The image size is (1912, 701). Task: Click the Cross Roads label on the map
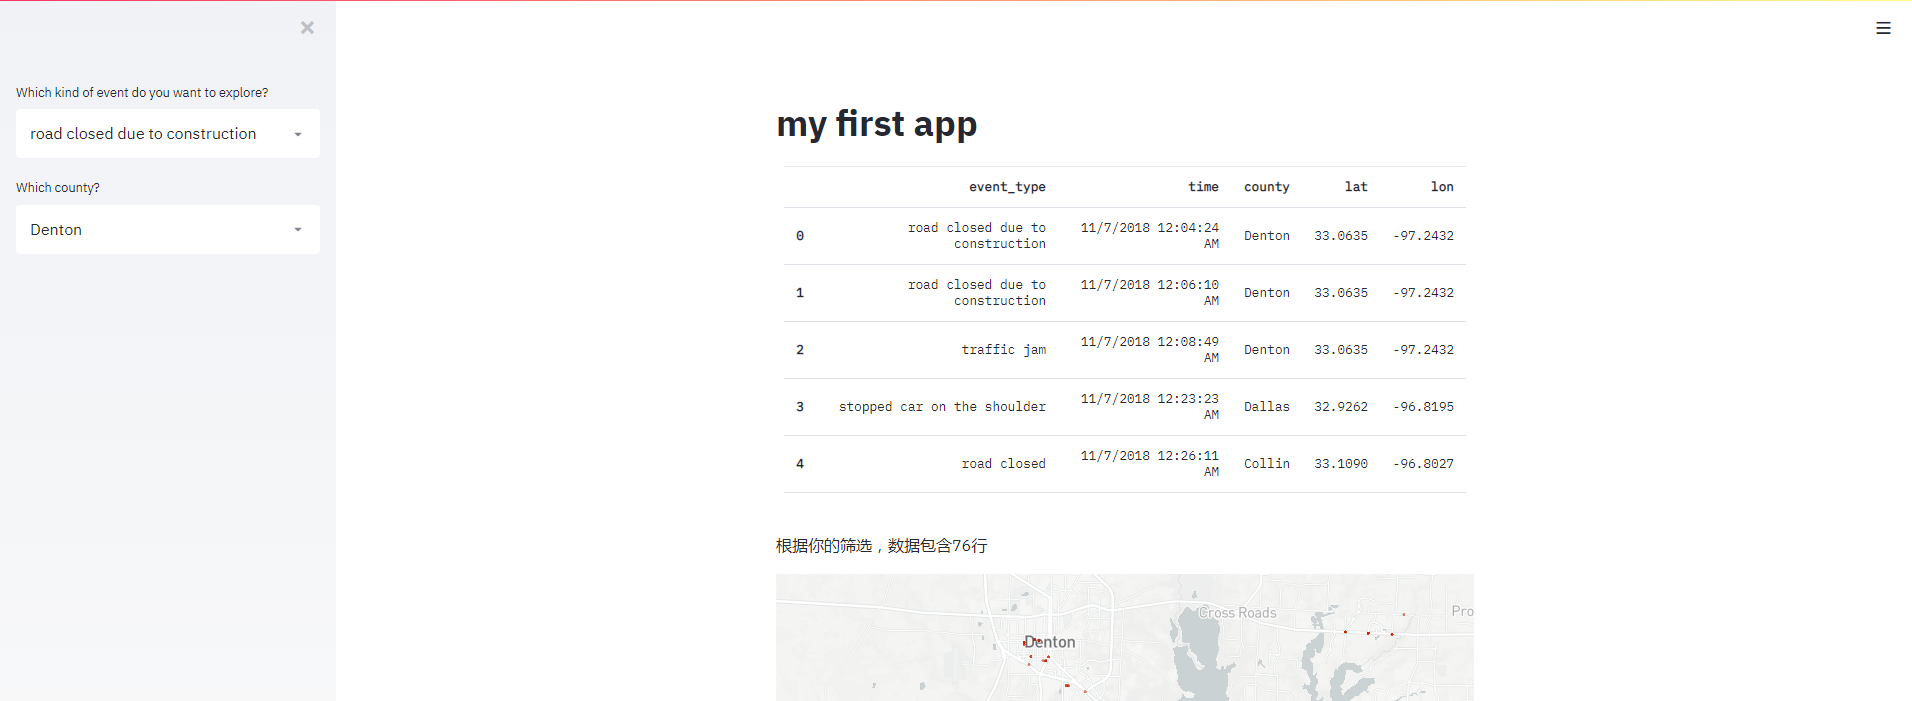(x=1238, y=613)
